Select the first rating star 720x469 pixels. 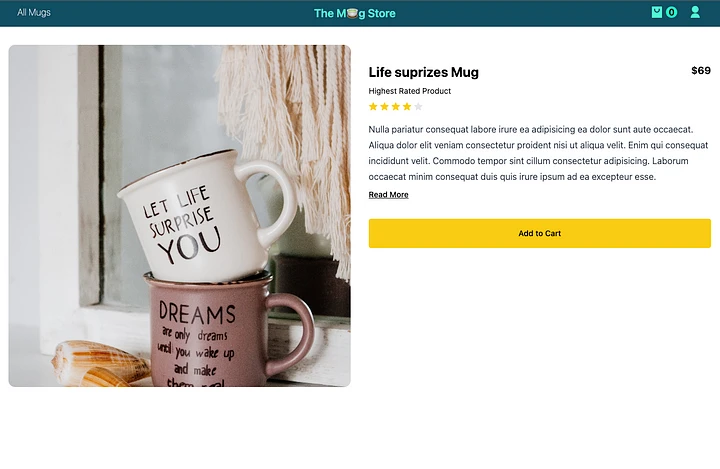[x=373, y=107]
